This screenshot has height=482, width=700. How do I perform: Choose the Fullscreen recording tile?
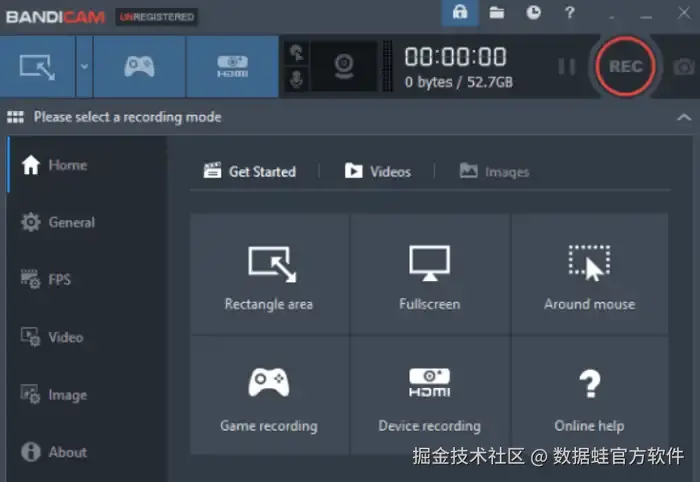coord(430,274)
